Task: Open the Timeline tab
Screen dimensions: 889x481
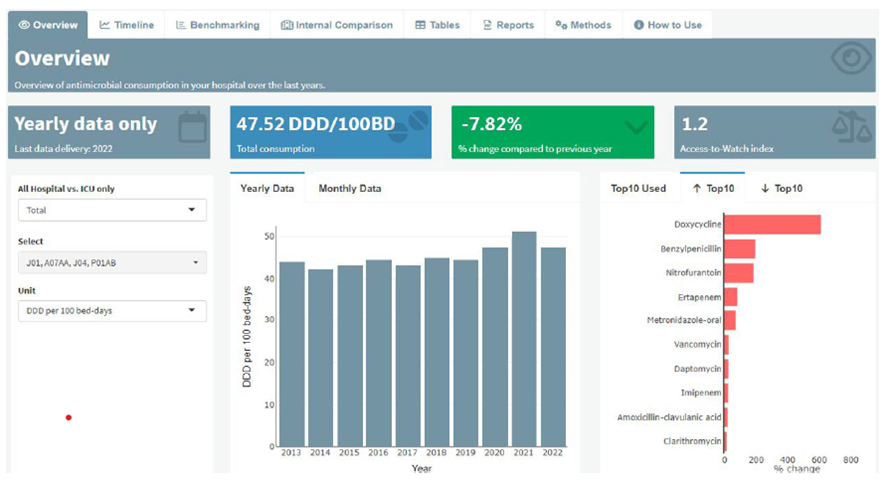Action: click(x=126, y=25)
